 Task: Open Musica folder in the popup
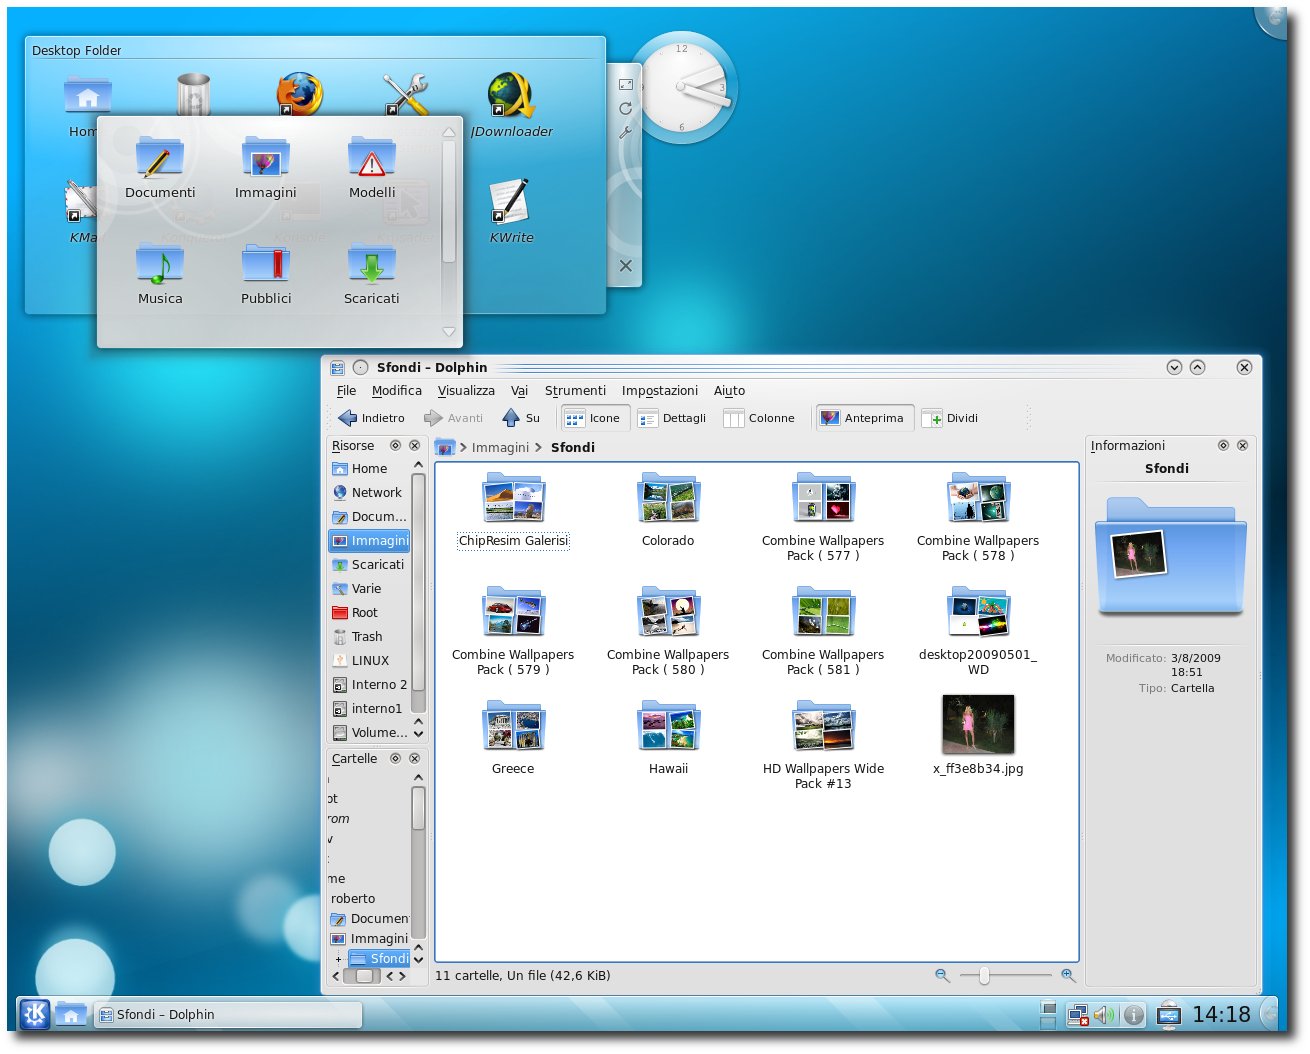pyautogui.click(x=160, y=274)
